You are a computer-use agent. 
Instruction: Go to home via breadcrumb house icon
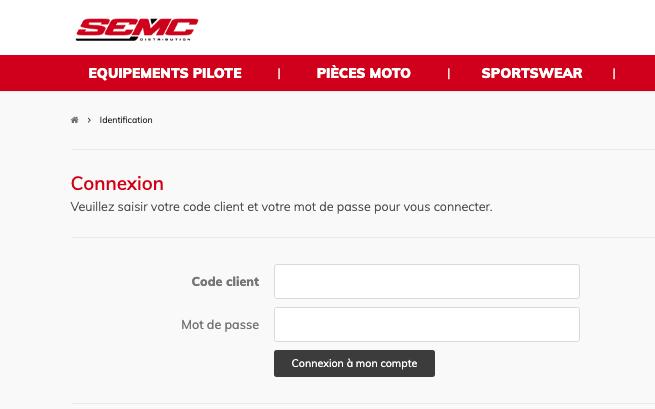tap(75, 120)
